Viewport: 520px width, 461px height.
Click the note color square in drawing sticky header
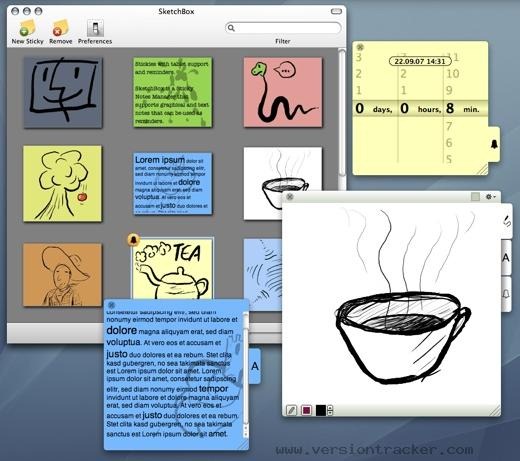(x=476, y=197)
